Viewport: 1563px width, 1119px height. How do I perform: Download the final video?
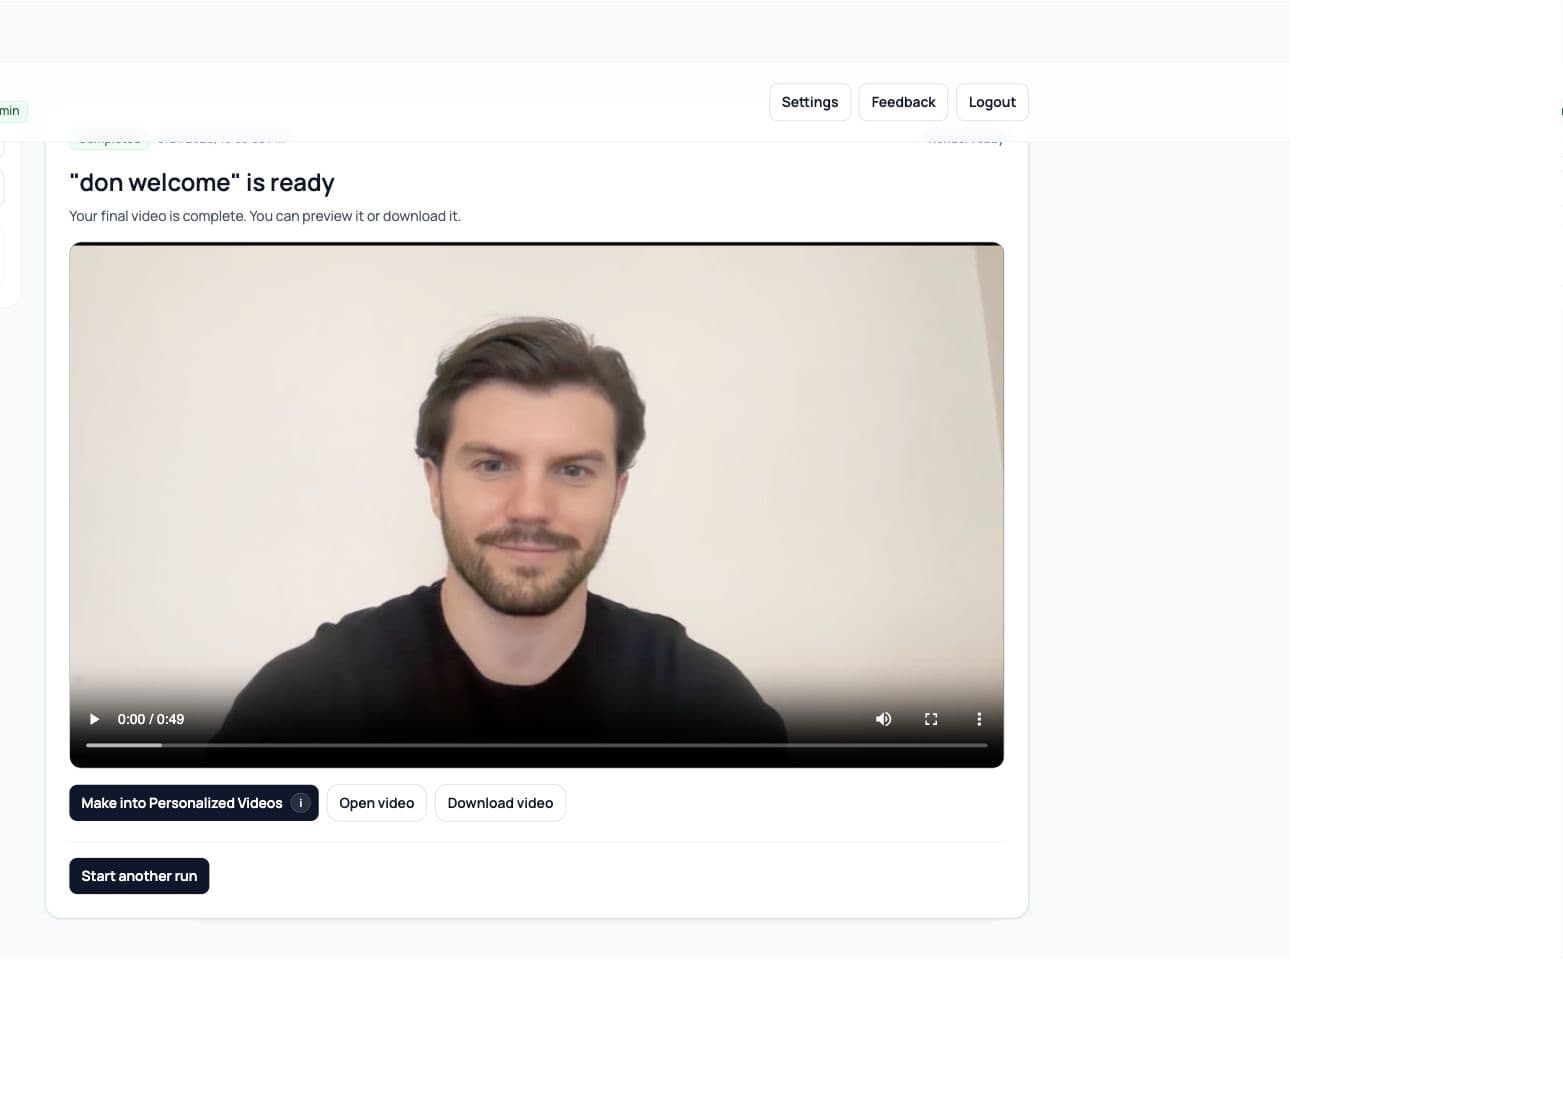click(x=500, y=803)
